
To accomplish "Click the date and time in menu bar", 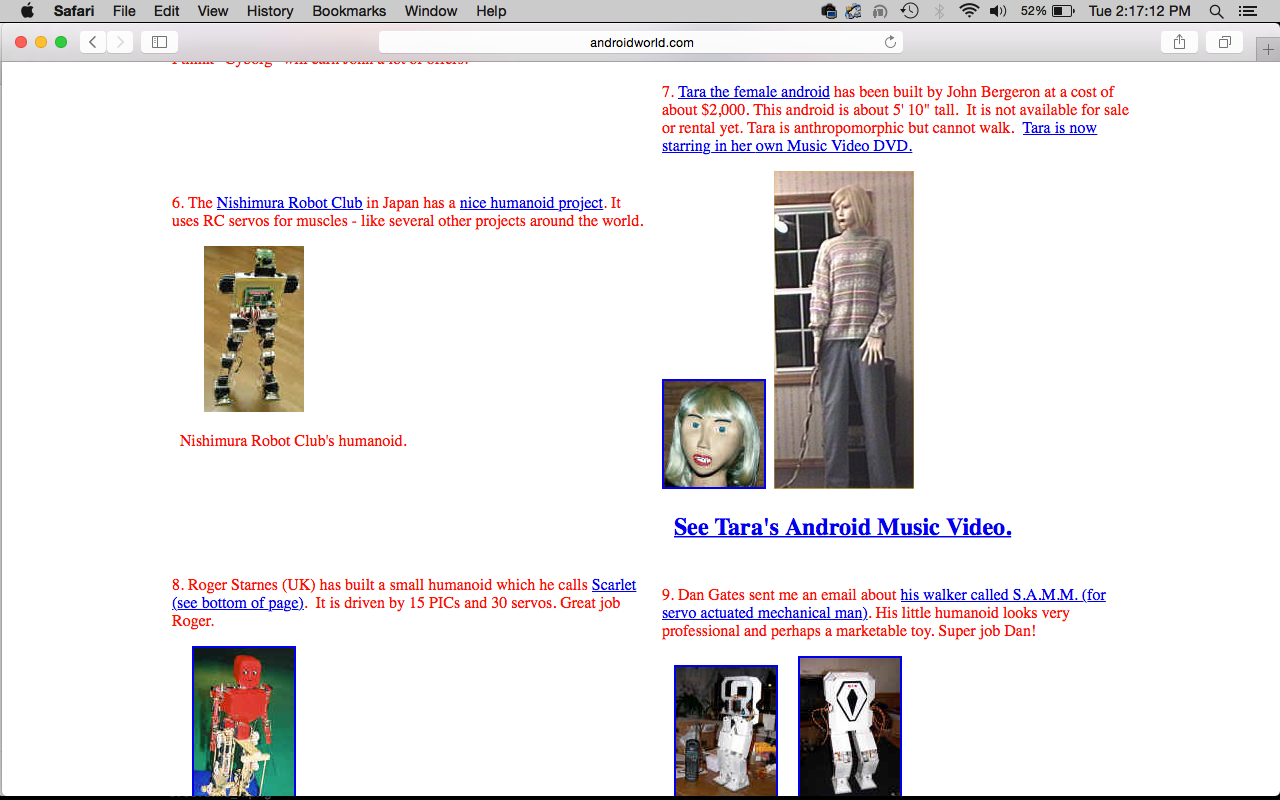I will pyautogui.click(x=1140, y=11).
